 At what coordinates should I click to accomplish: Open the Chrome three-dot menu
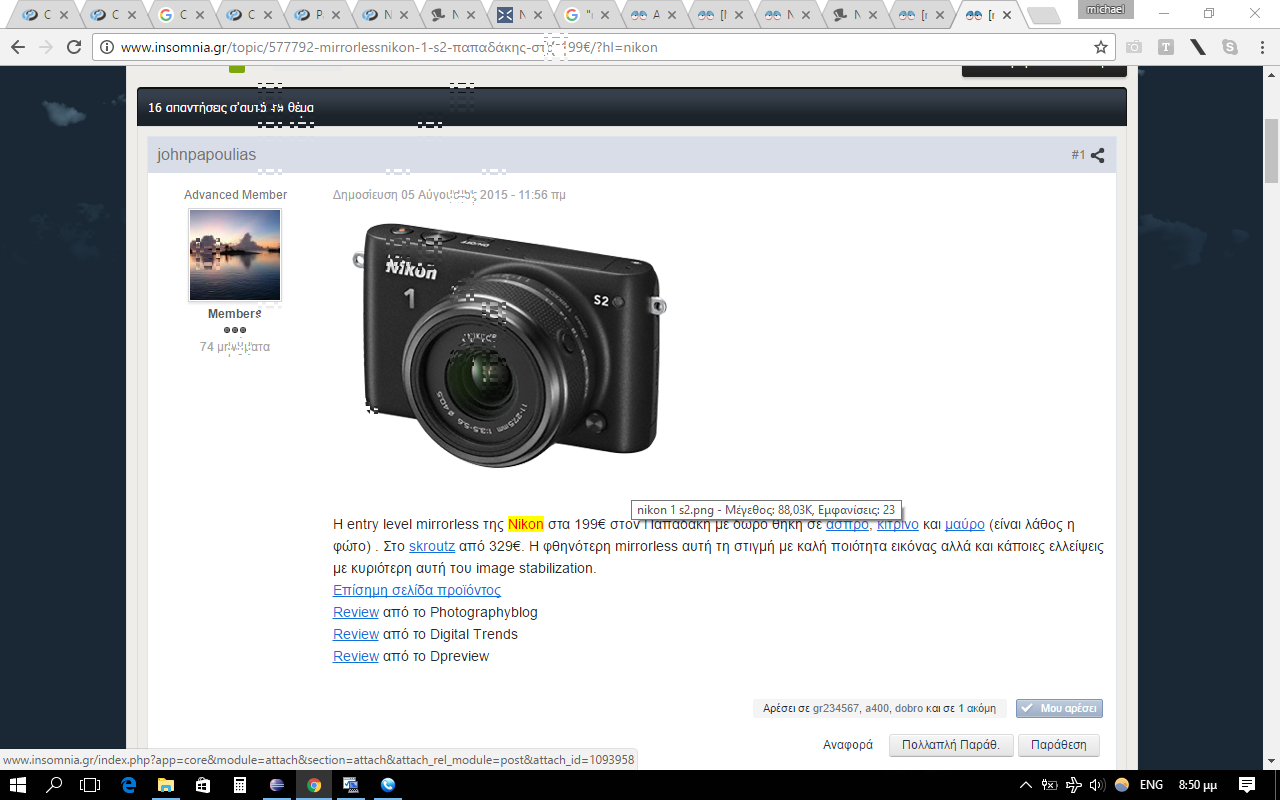[x=1262, y=47]
